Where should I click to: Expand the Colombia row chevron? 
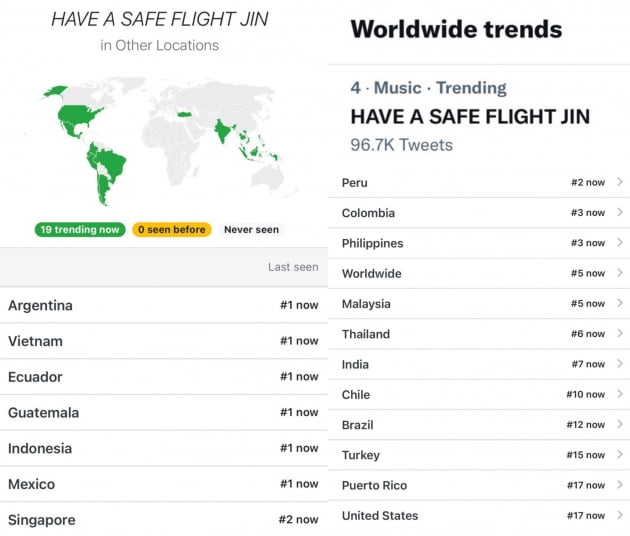tap(620, 212)
